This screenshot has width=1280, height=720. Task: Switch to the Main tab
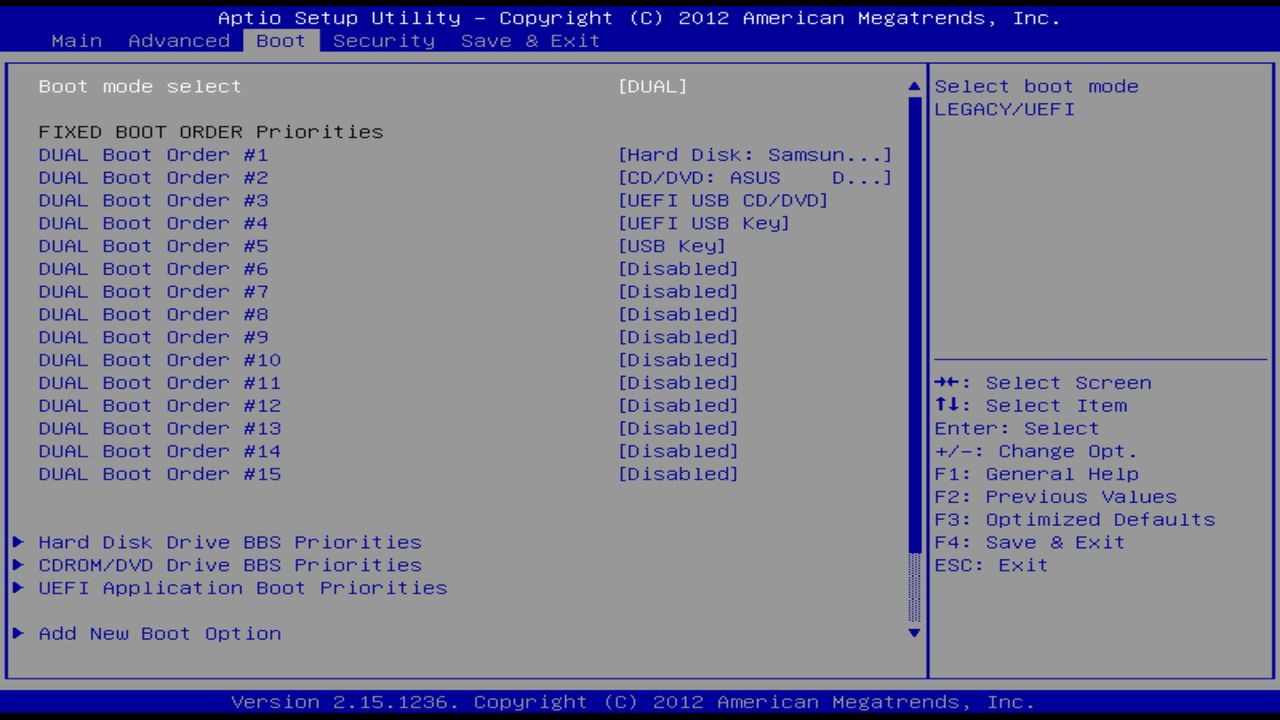pos(77,40)
